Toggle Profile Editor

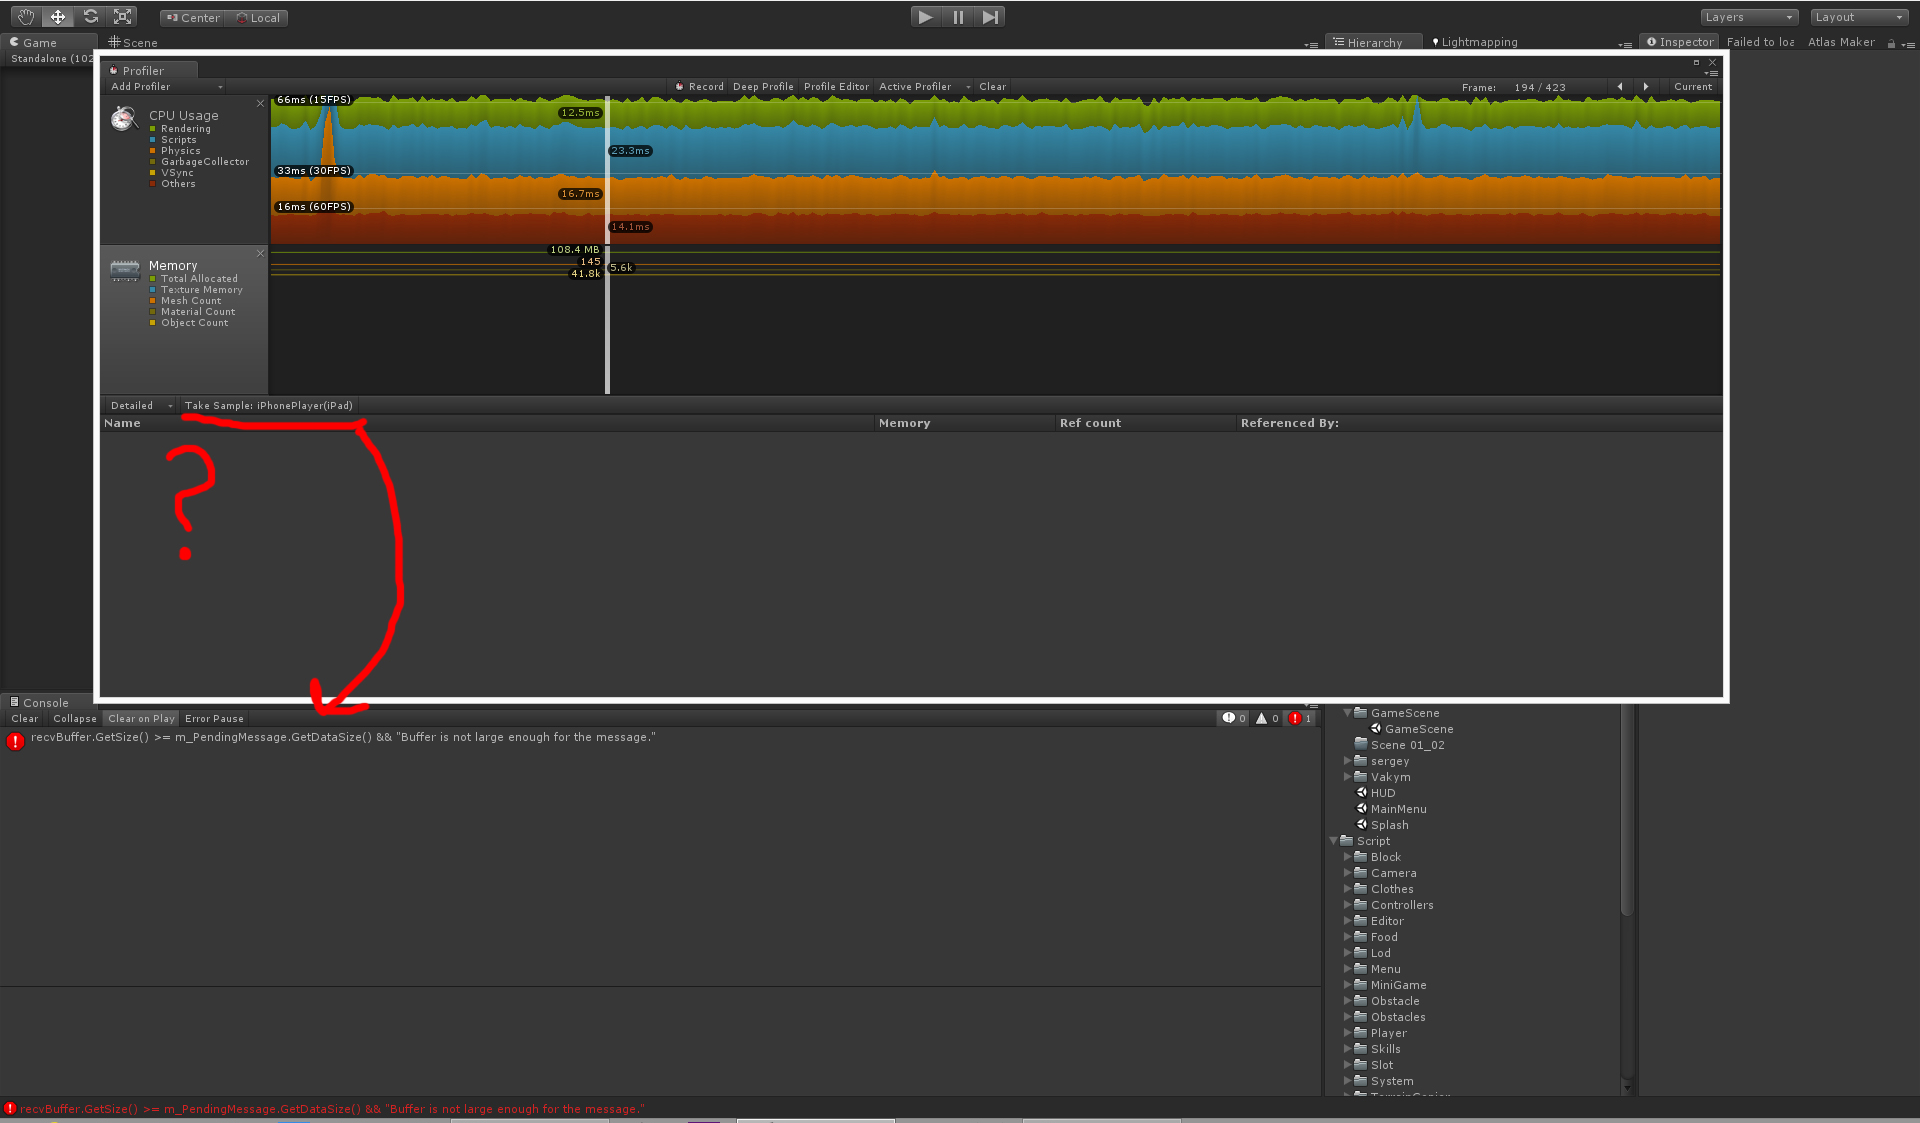click(x=836, y=87)
